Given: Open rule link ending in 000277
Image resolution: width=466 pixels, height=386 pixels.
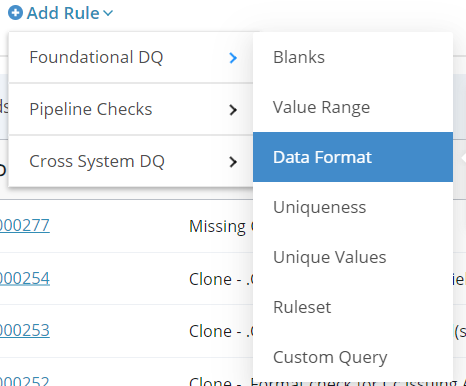Looking at the screenshot, I should click(x=25, y=225).
